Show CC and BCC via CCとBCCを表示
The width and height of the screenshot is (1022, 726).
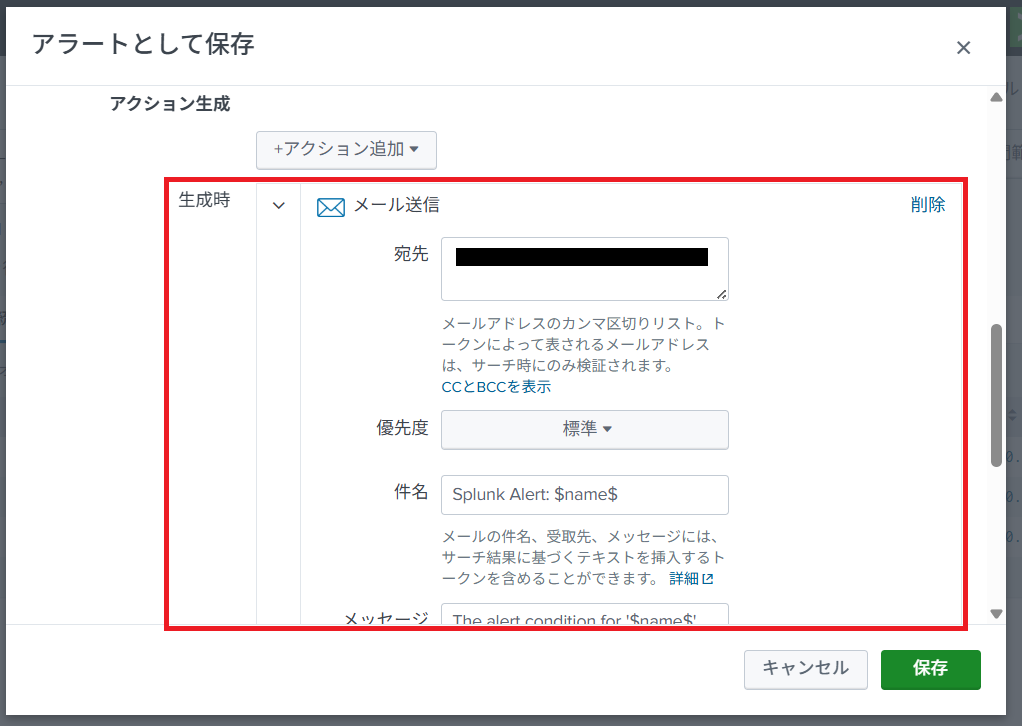(496, 386)
